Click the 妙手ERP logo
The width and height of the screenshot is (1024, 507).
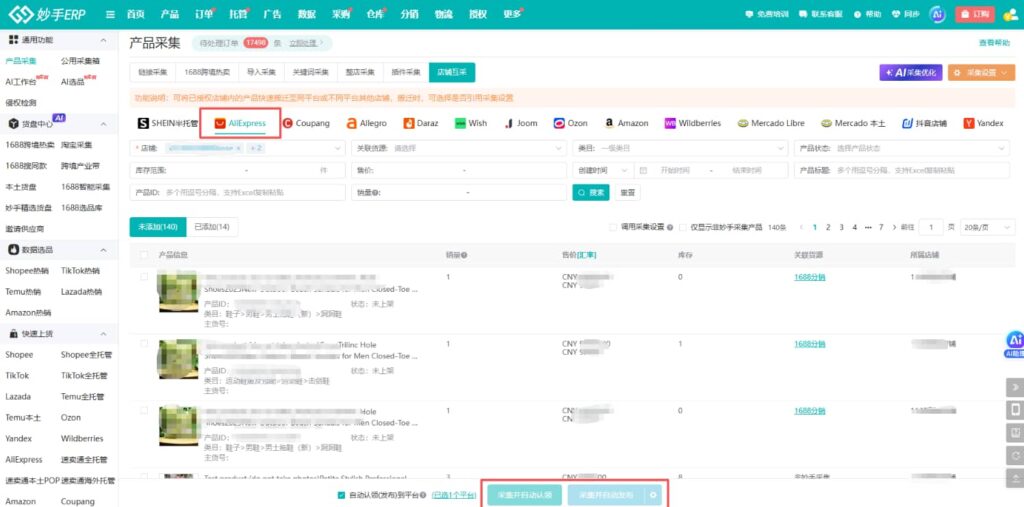tap(47, 14)
